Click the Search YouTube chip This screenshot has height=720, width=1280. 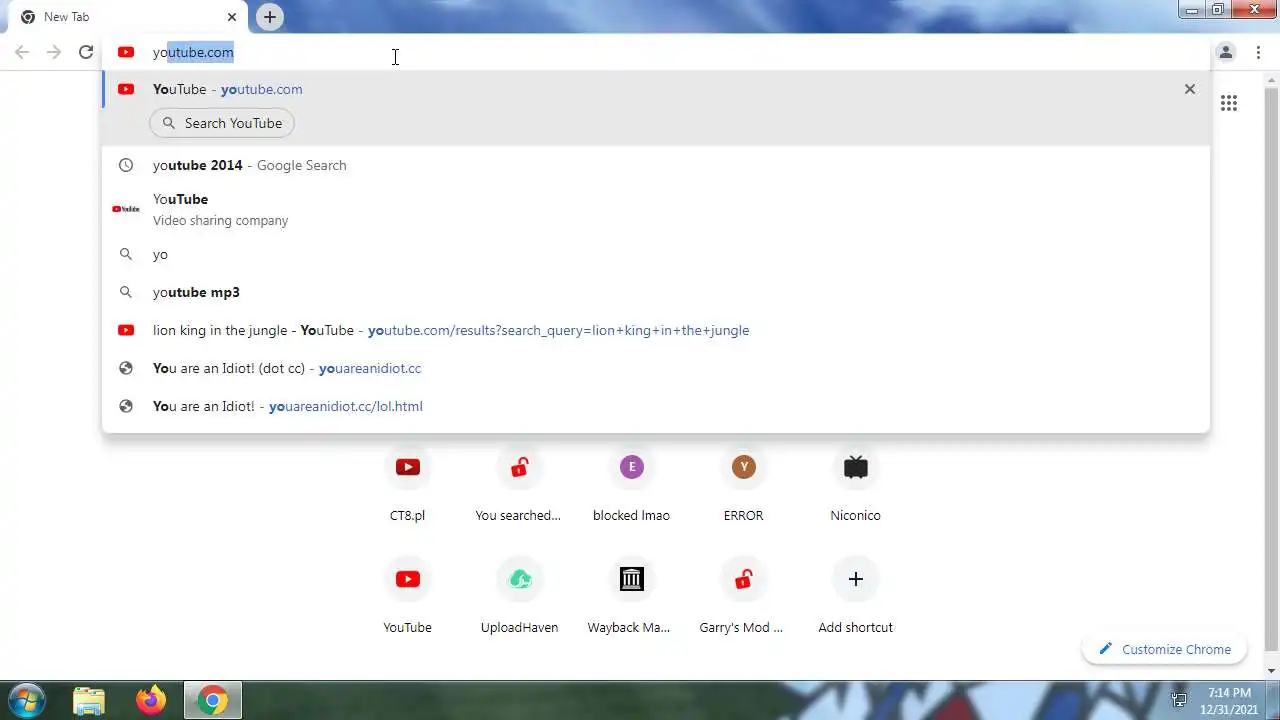222,123
